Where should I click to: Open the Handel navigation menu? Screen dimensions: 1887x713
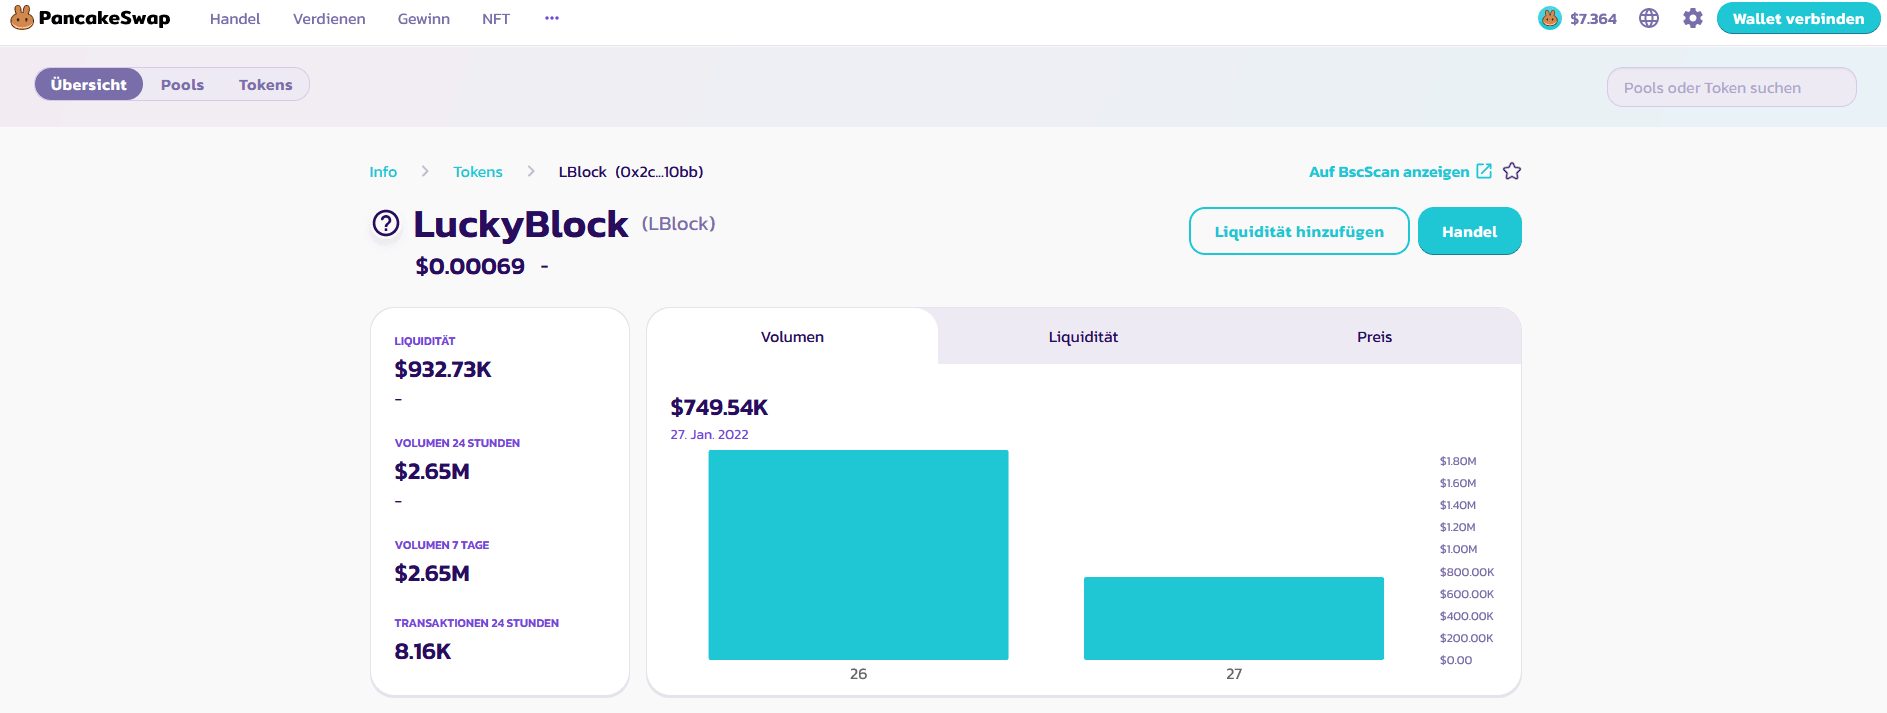coord(235,19)
